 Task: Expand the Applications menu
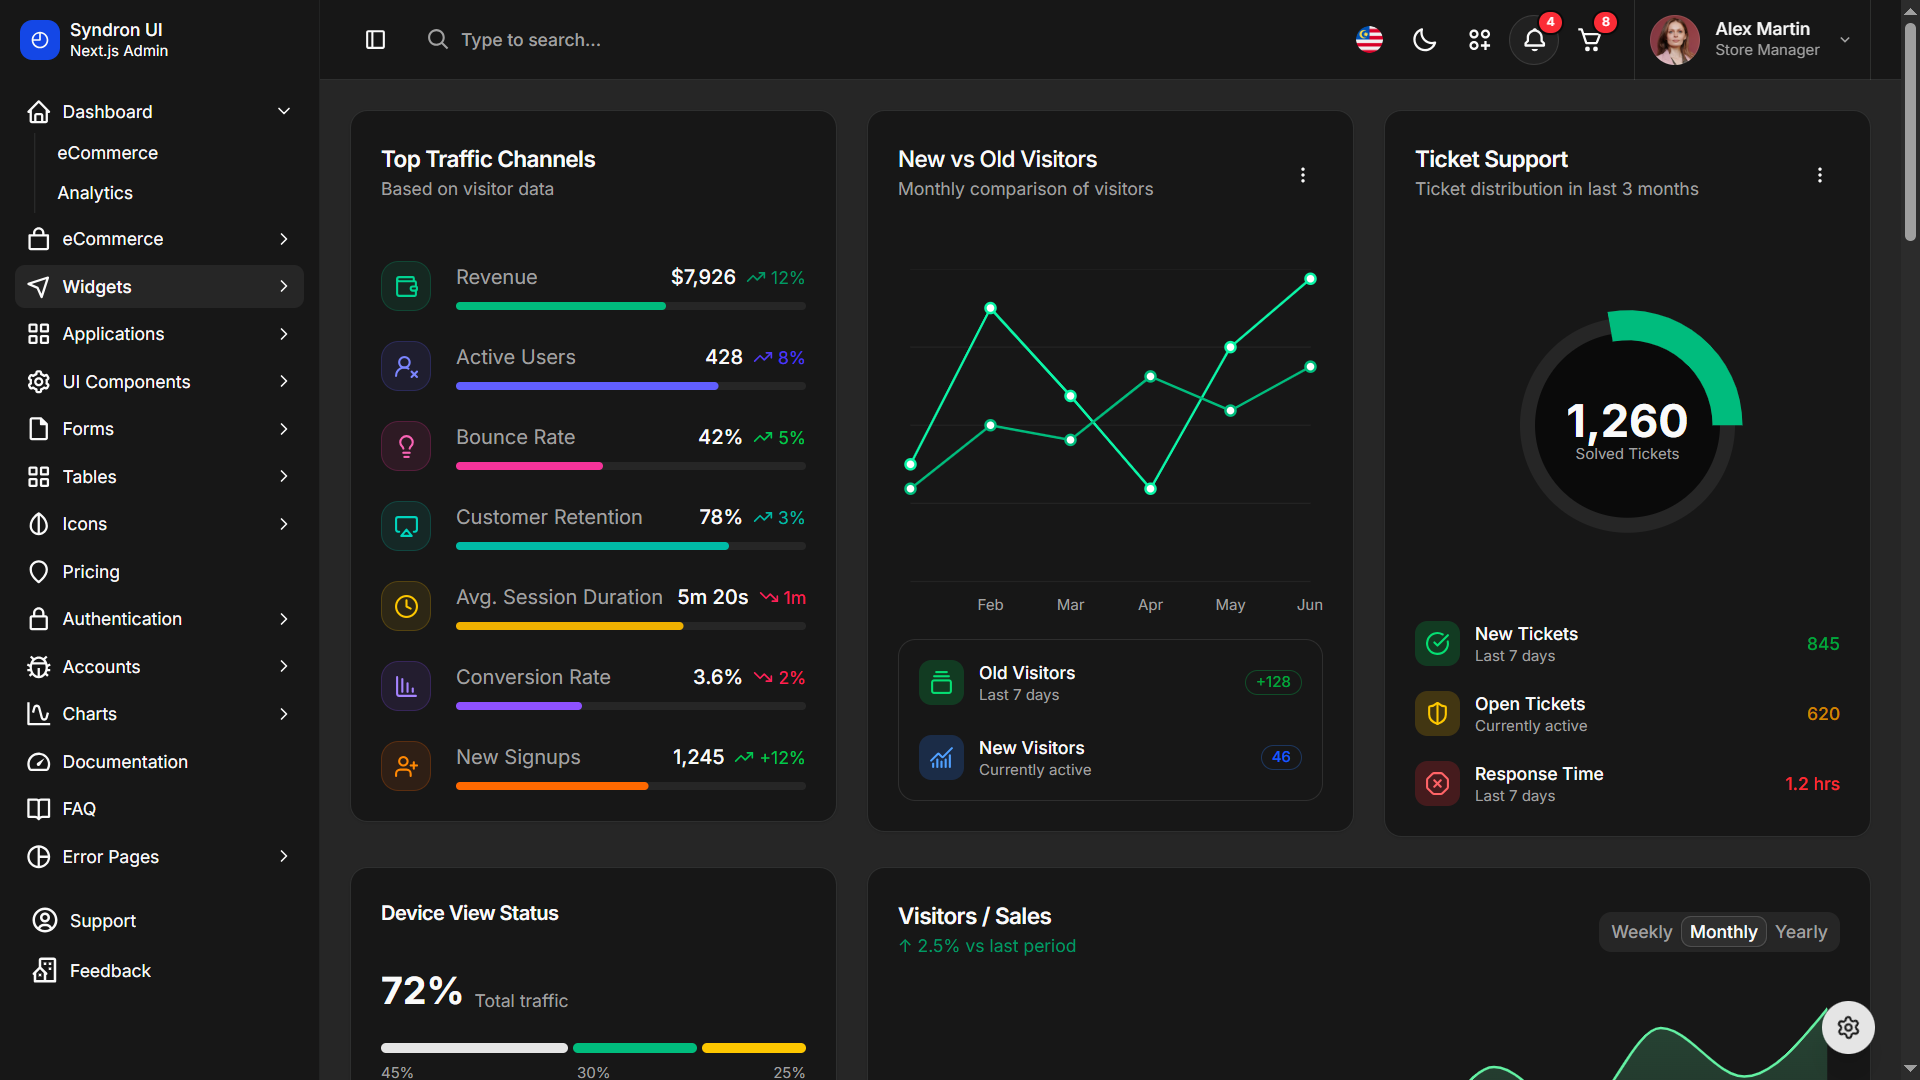tap(159, 334)
